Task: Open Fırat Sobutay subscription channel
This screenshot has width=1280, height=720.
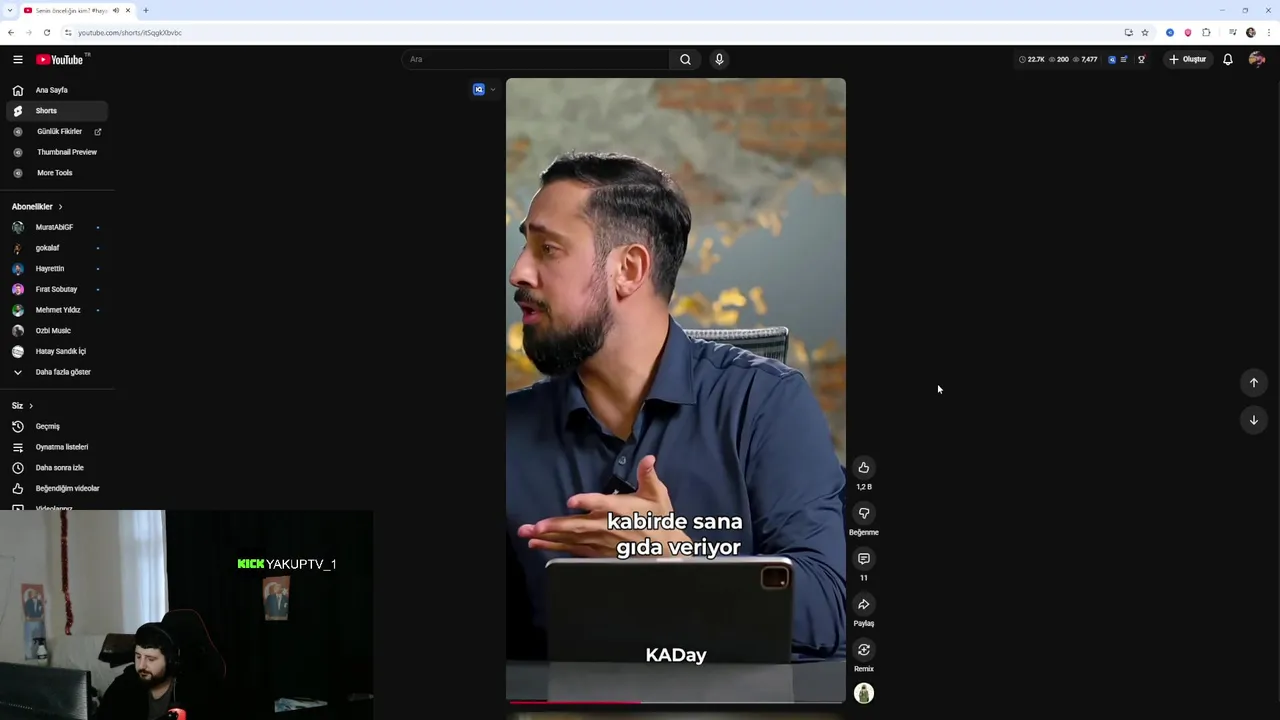Action: tap(55, 289)
